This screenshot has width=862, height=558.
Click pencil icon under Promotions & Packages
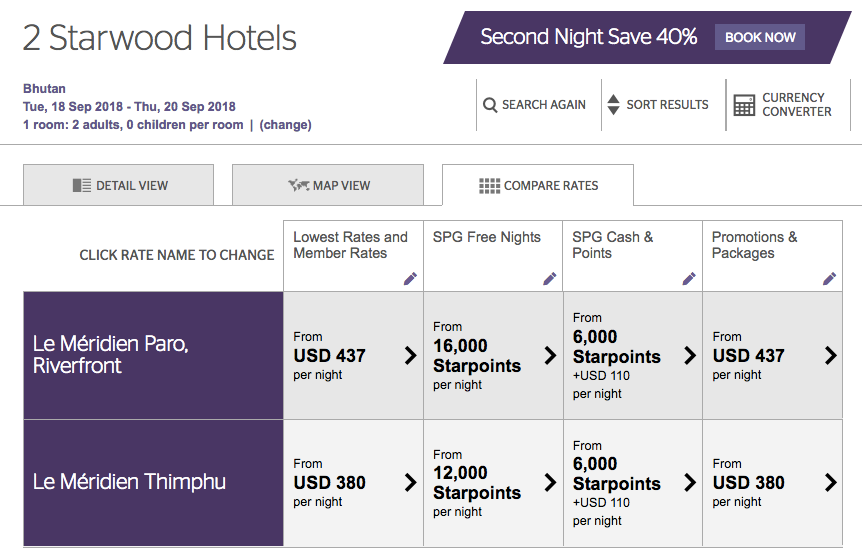click(x=829, y=279)
